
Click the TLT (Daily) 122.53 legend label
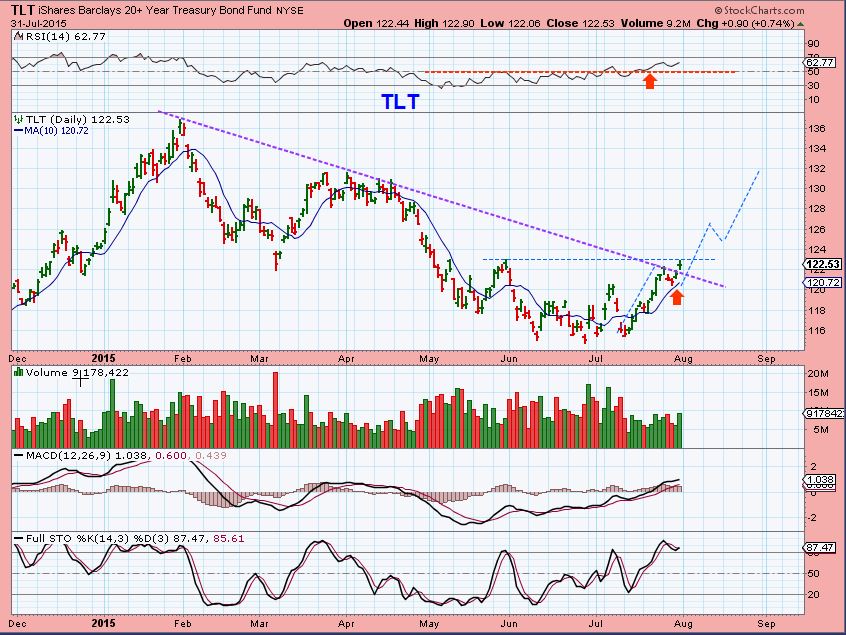click(78, 119)
